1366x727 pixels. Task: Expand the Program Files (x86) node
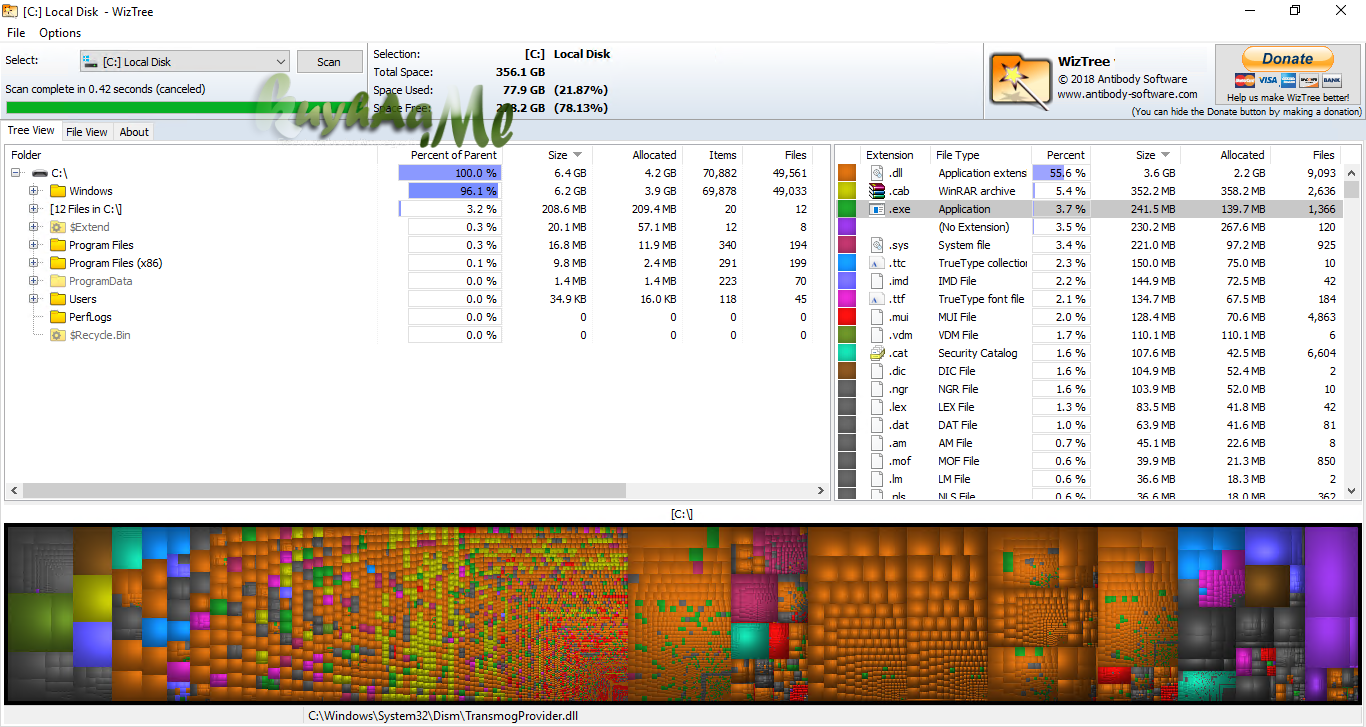pos(34,263)
